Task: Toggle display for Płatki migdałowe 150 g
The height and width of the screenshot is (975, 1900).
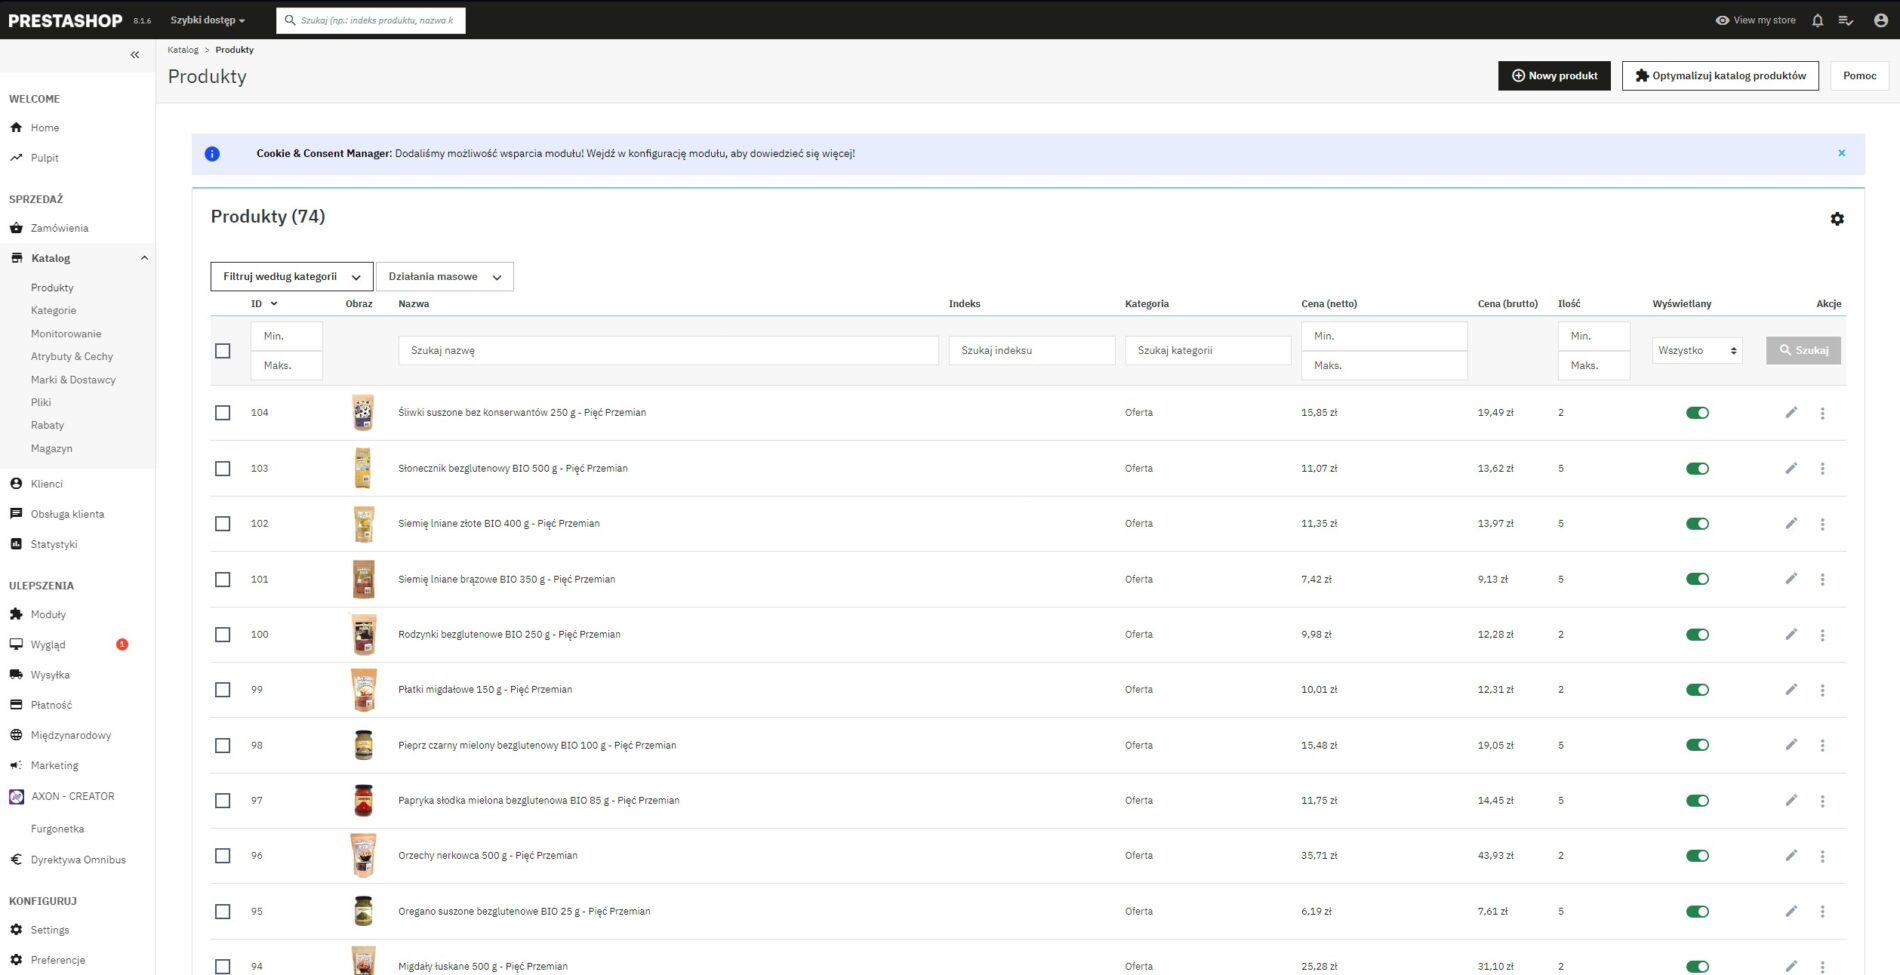Action: click(x=1697, y=690)
